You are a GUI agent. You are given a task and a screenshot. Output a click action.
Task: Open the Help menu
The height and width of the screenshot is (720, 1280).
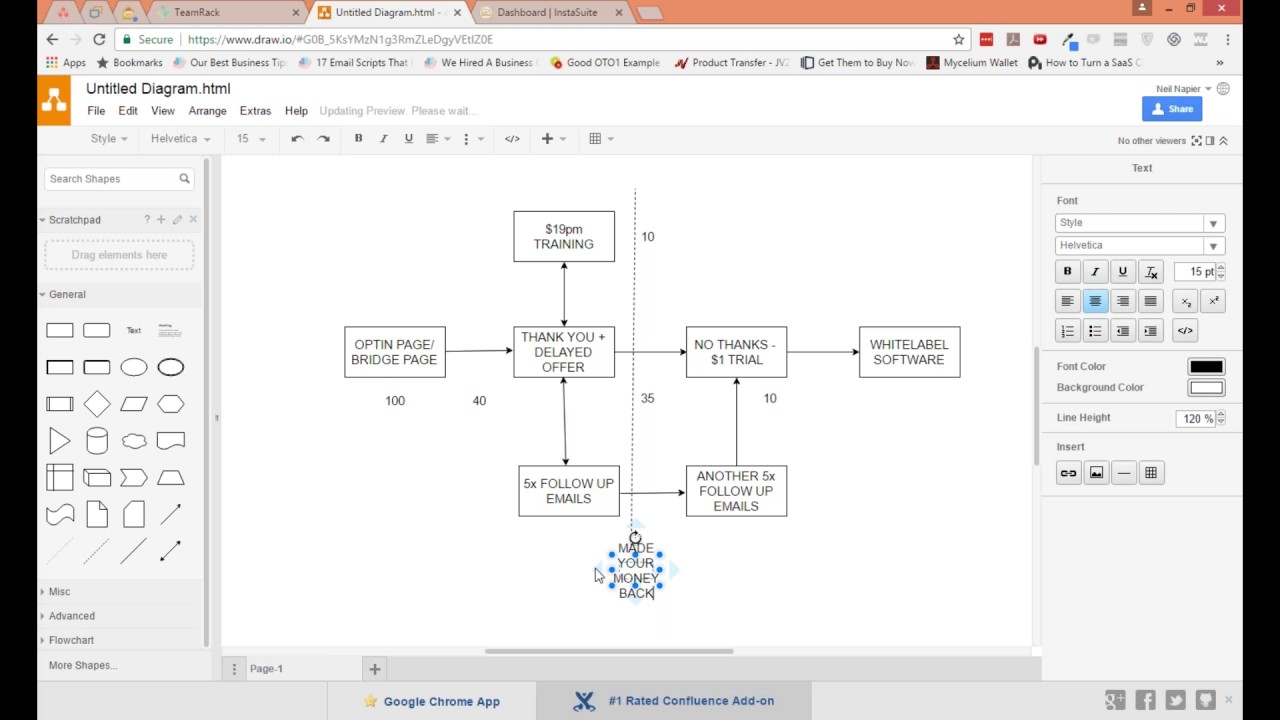pyautogui.click(x=296, y=111)
